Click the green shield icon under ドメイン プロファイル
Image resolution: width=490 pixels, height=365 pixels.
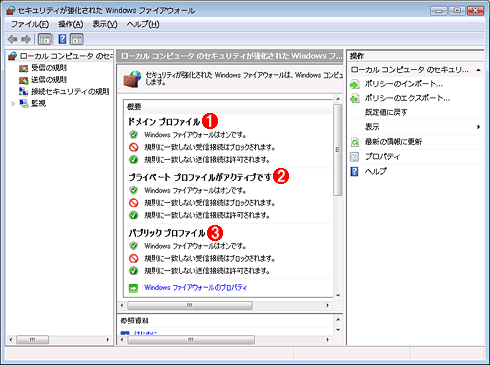(134, 135)
